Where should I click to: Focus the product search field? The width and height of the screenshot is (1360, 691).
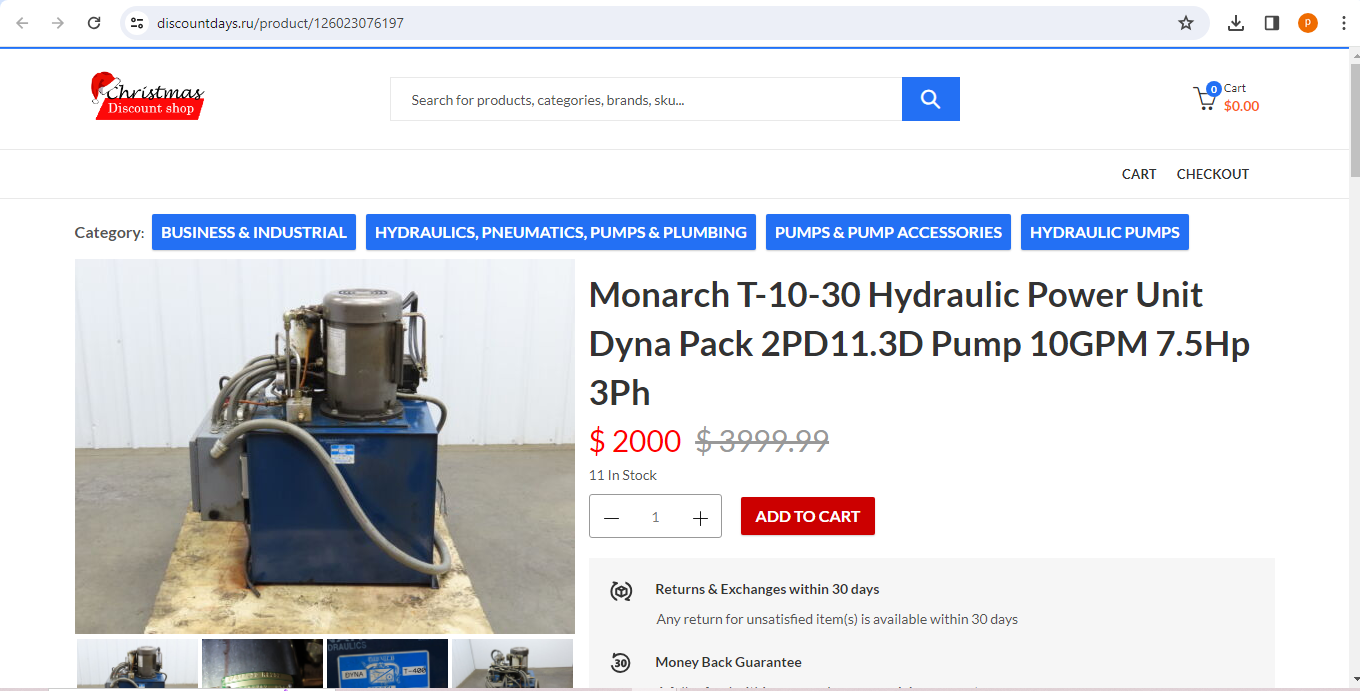tap(646, 99)
